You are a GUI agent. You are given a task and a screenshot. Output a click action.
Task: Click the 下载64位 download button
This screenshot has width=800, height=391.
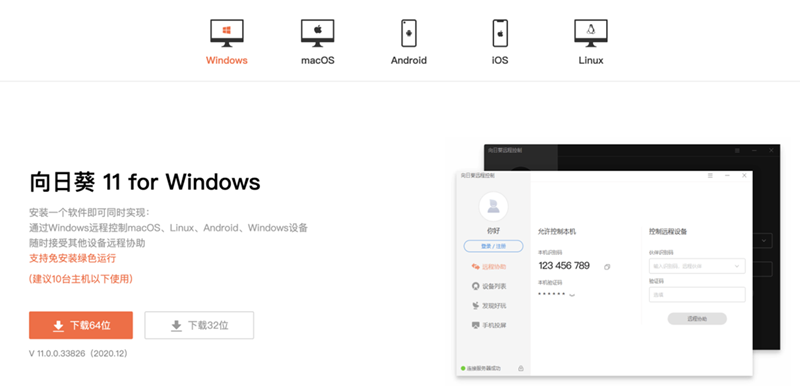tap(81, 325)
